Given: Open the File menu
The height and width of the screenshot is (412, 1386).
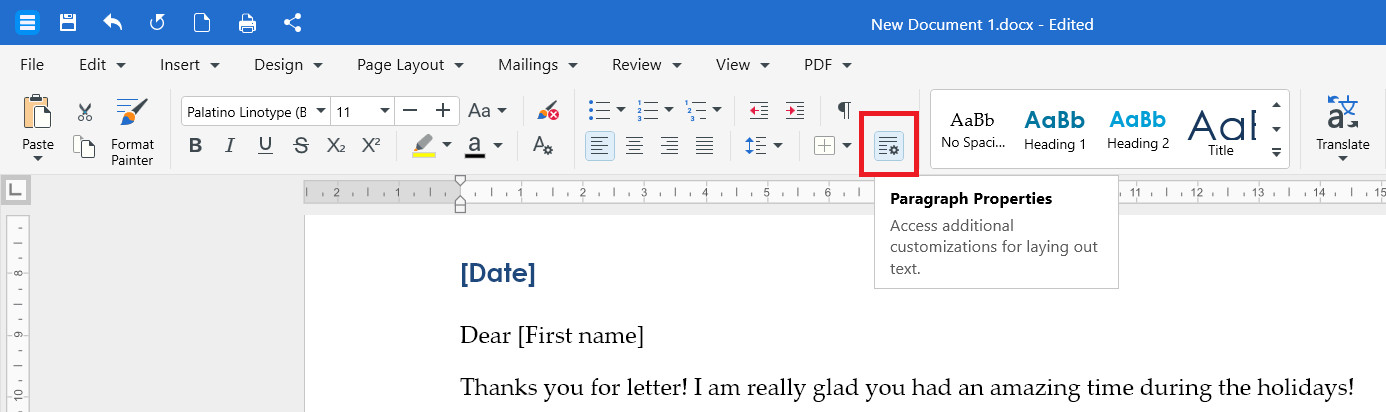Looking at the screenshot, I should click(32, 64).
